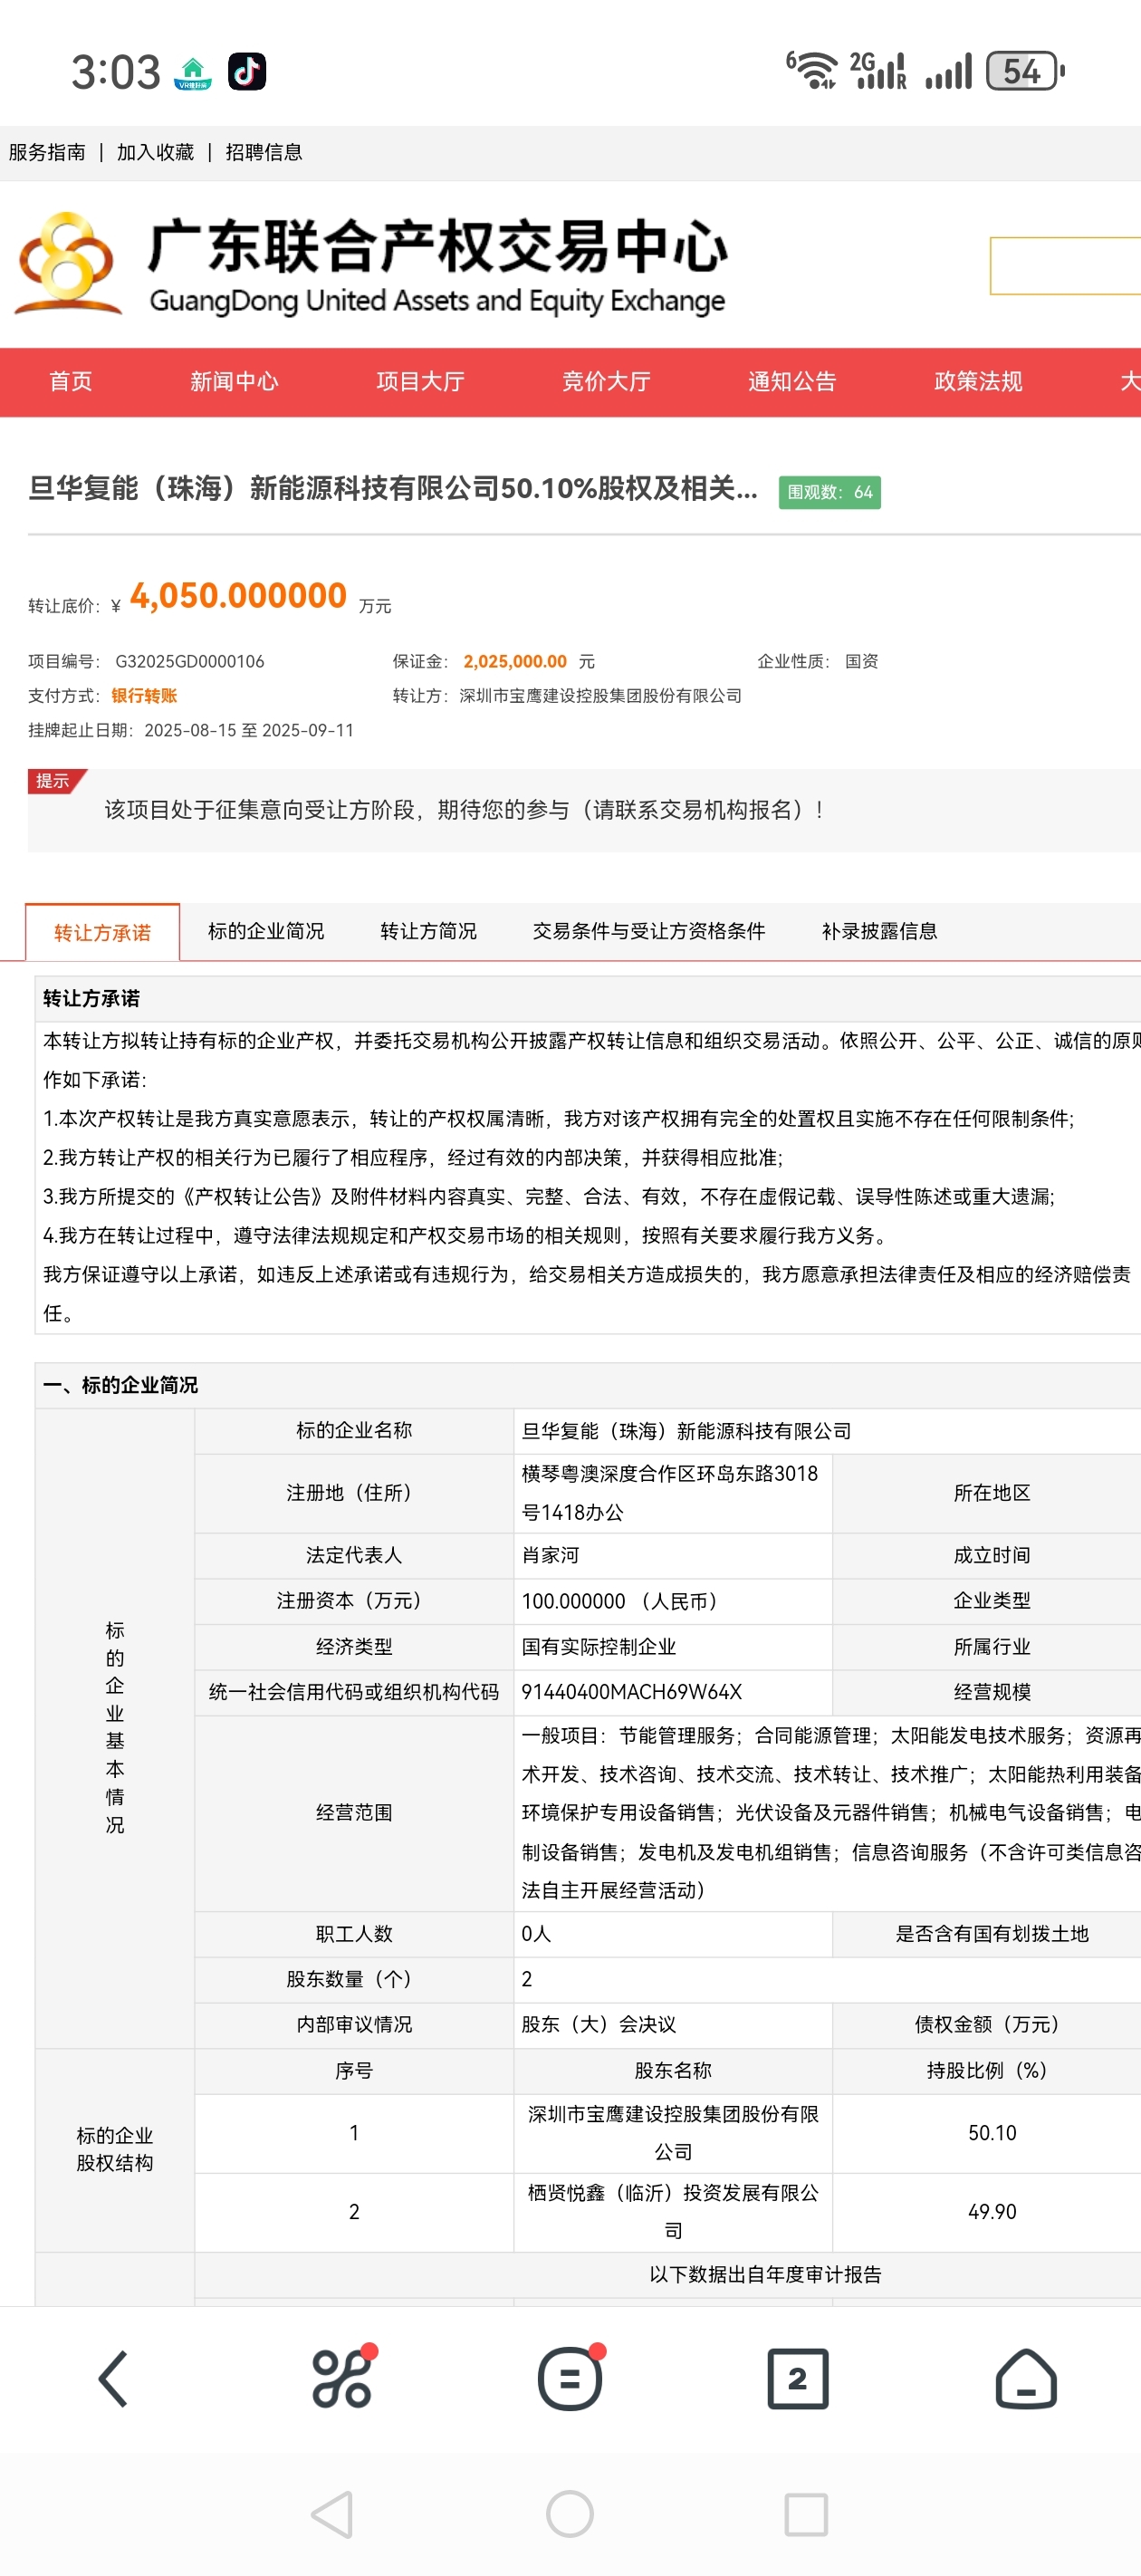Viewport: 1141px width, 2576px height.
Task: Click the project title heading
Action: tap(393, 488)
